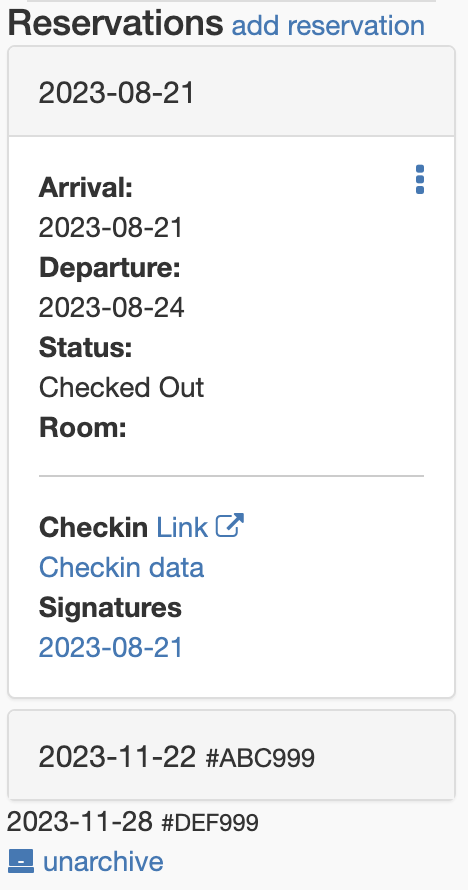Collapse the 2023-08-21 reservation panel header
This screenshot has height=890, width=468.
click(231, 91)
